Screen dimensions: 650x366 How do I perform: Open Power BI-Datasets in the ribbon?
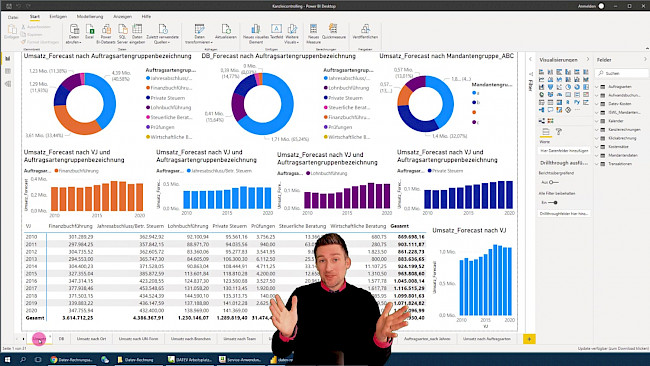[106, 34]
